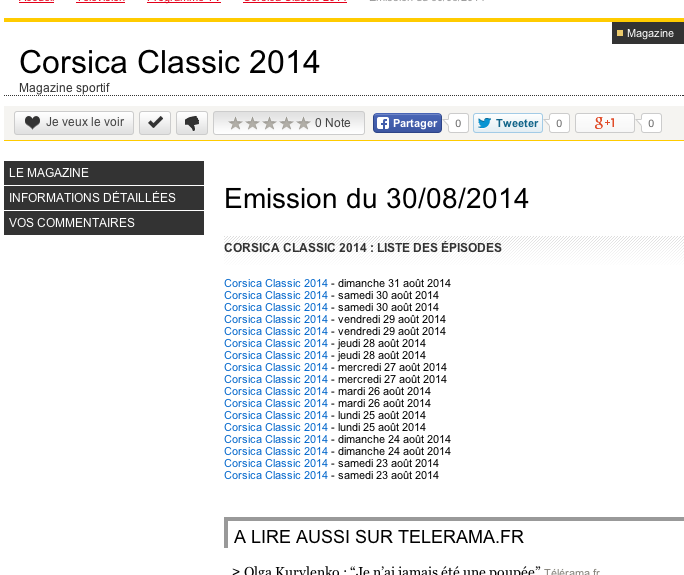The height and width of the screenshot is (575, 684).
Task: Open the episode of dimanche 31 août 2014
Action: [276, 283]
